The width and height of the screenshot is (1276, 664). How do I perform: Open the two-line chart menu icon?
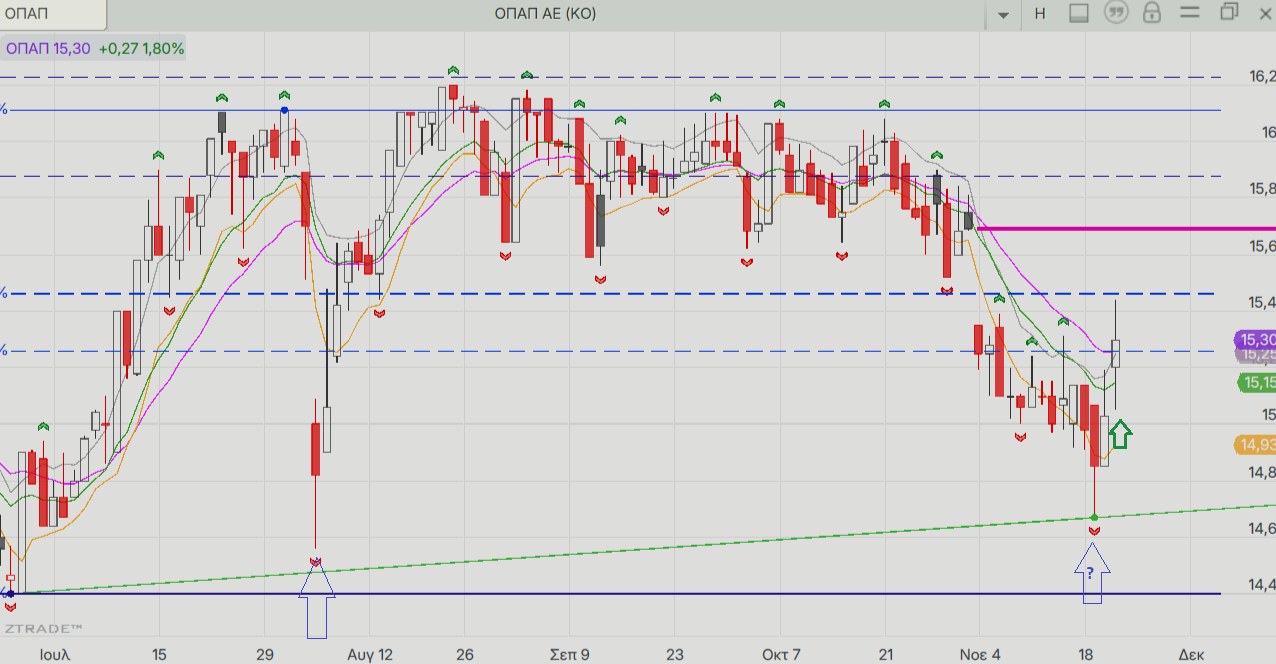(1189, 13)
